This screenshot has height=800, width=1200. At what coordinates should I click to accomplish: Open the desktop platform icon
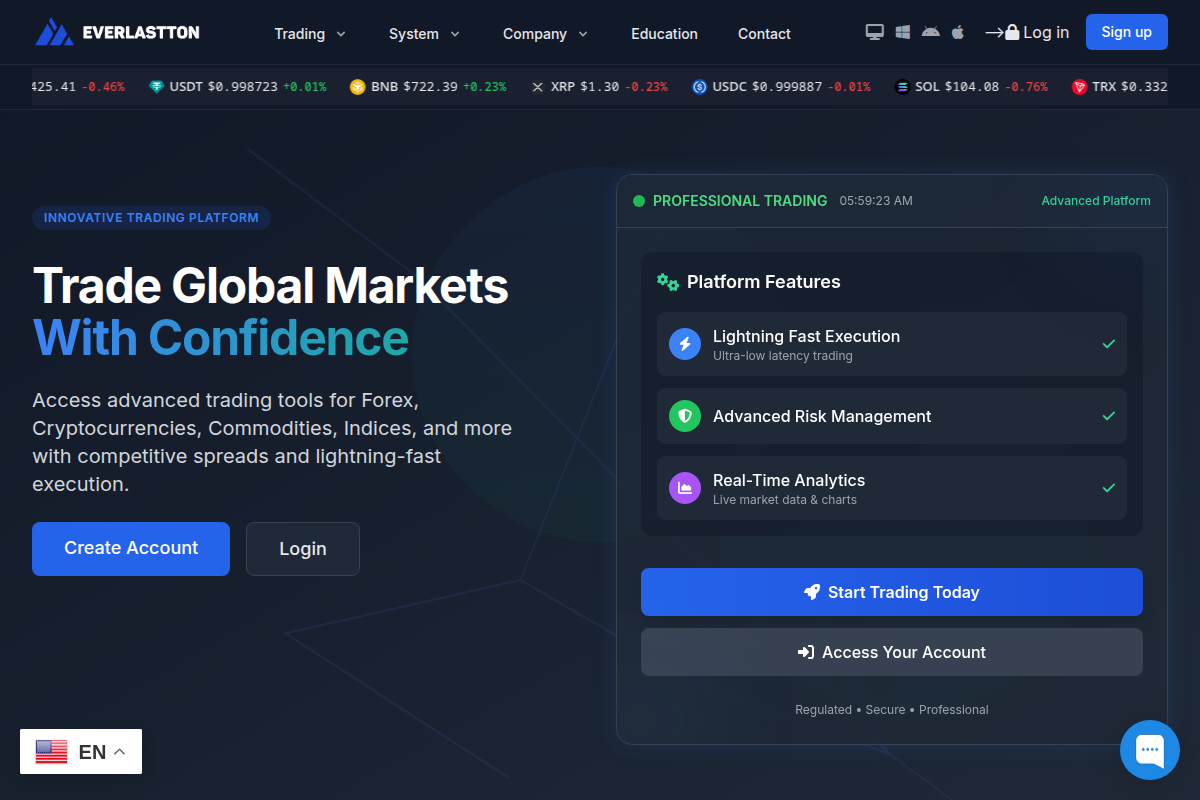875,32
